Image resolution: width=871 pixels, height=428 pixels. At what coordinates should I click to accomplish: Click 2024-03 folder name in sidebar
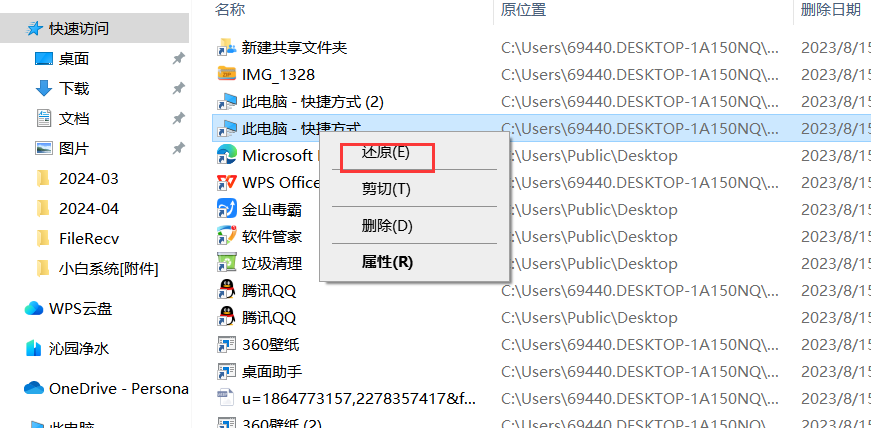88,178
